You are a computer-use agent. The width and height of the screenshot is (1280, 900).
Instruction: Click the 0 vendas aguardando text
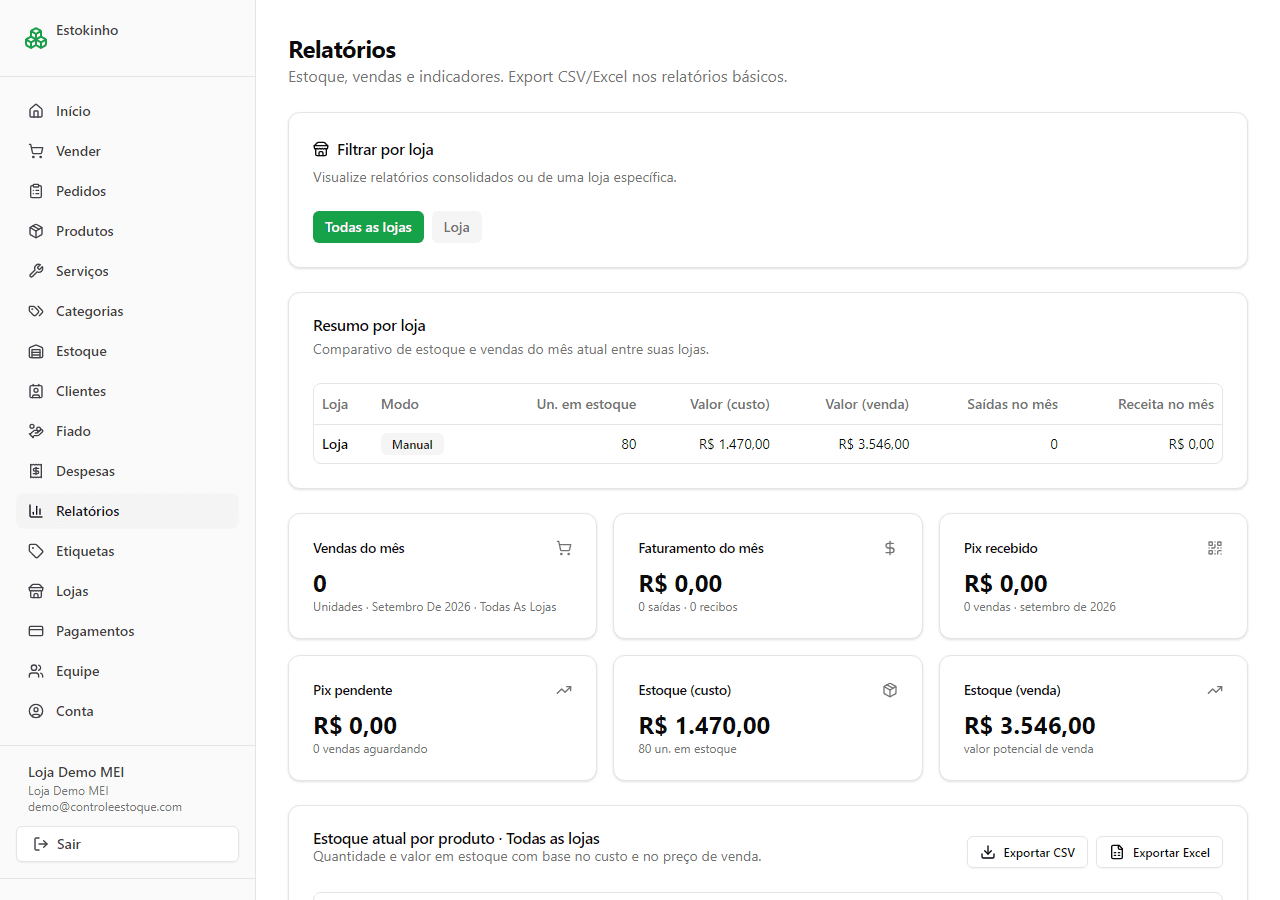370,749
